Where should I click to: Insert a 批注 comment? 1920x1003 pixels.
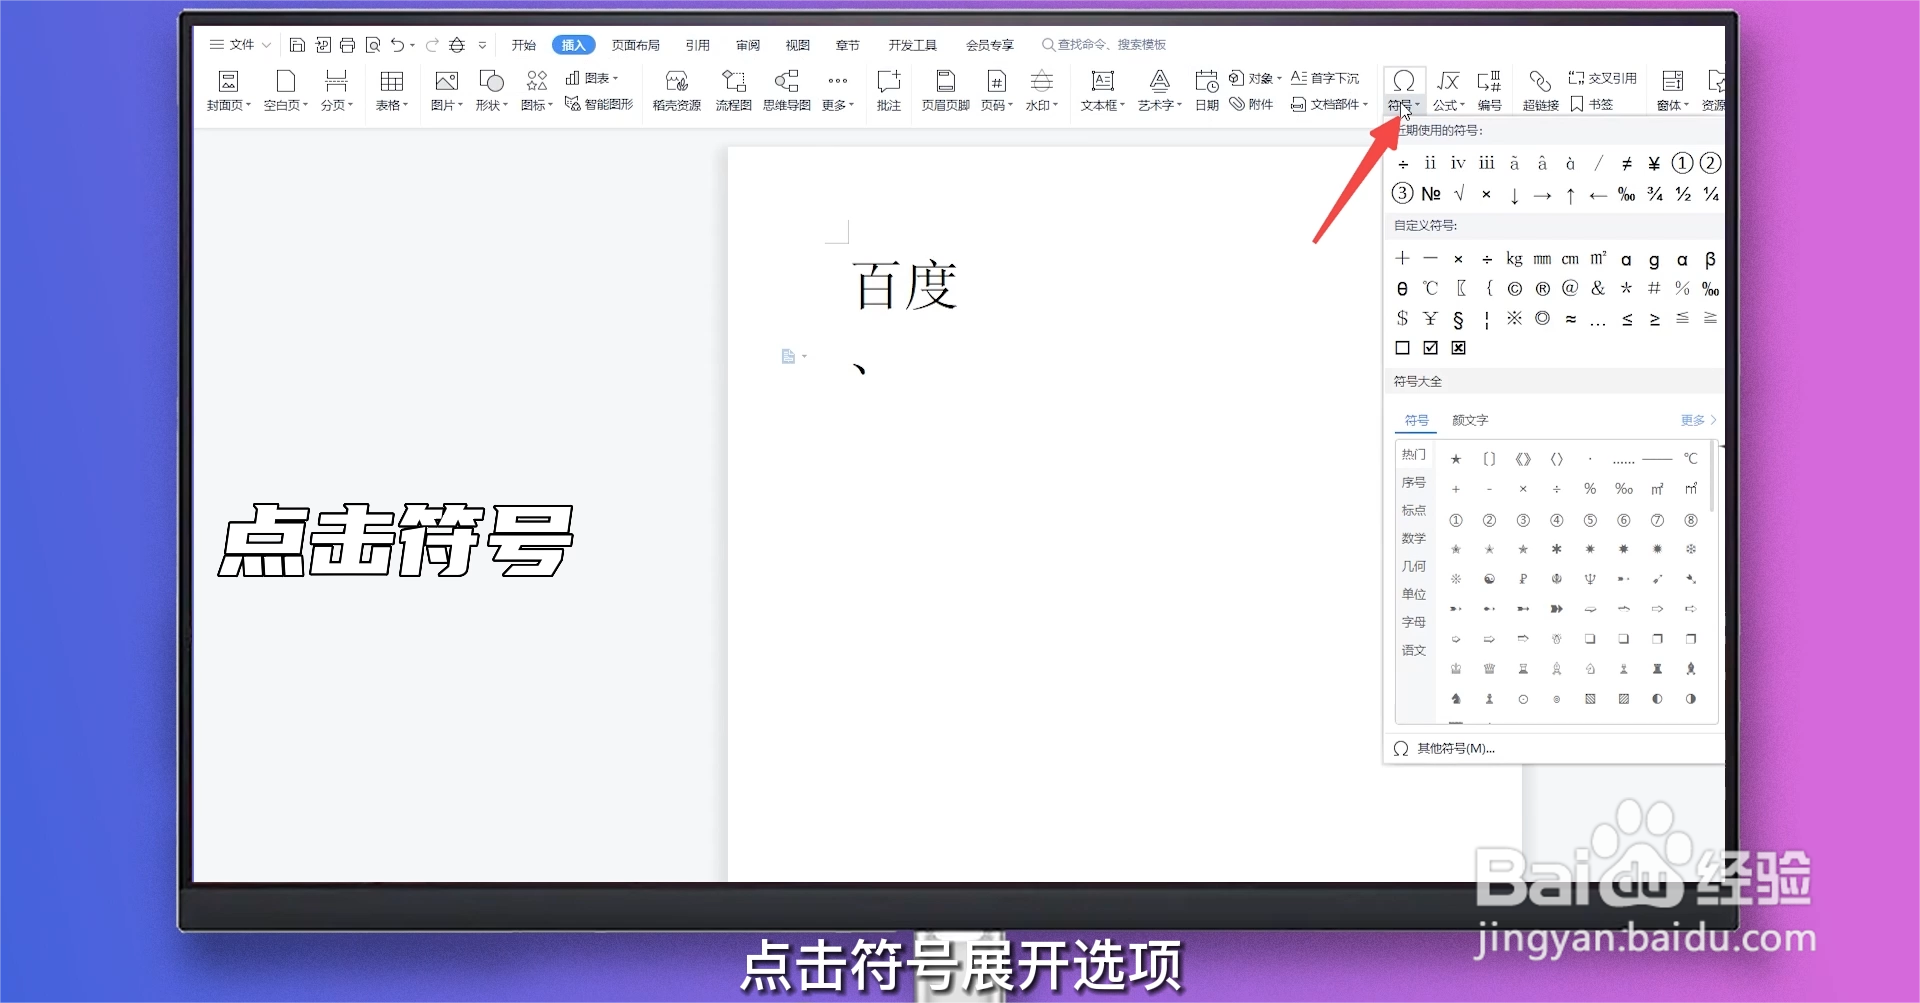[889, 90]
